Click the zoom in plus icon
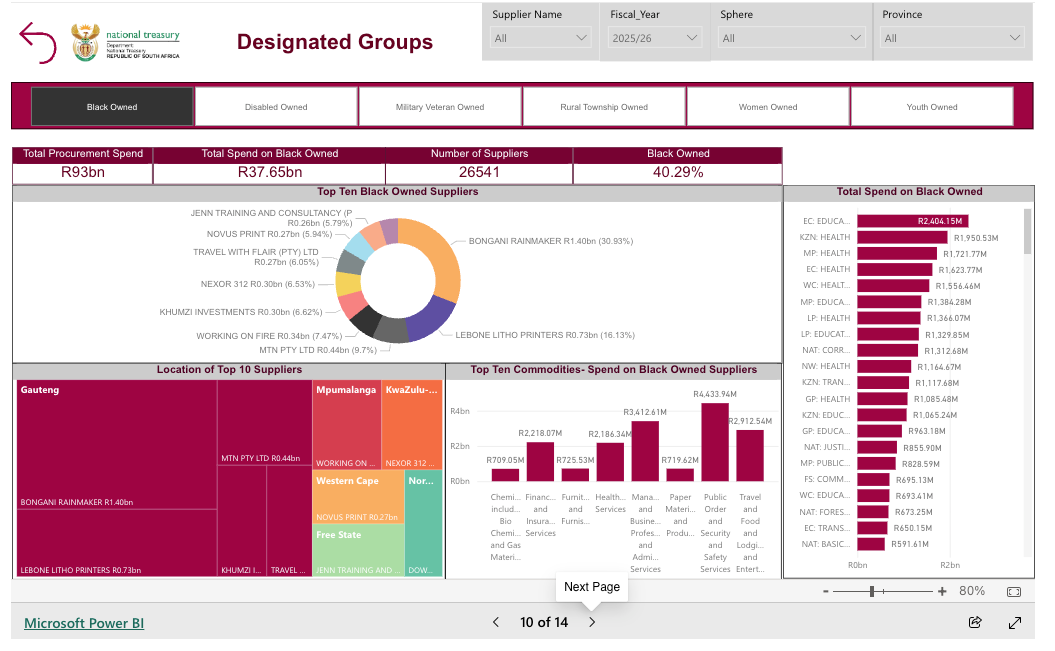Image resolution: width=1055 pixels, height=651 pixels. pos(942,591)
